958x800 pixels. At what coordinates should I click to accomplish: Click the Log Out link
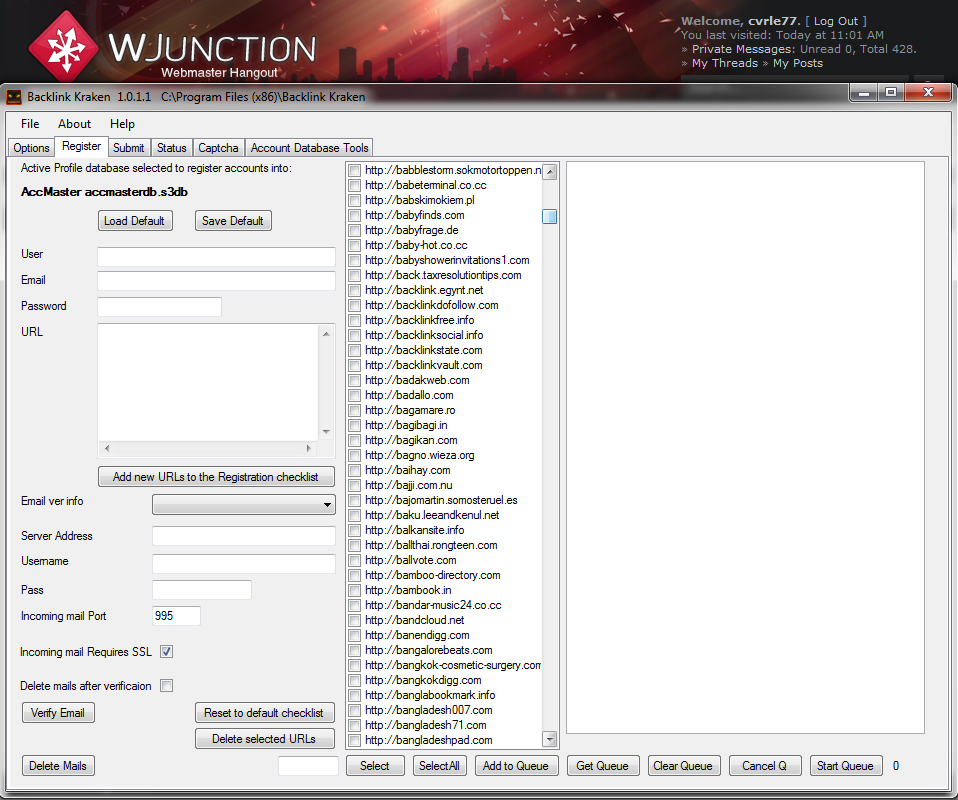pyautogui.click(x=836, y=21)
